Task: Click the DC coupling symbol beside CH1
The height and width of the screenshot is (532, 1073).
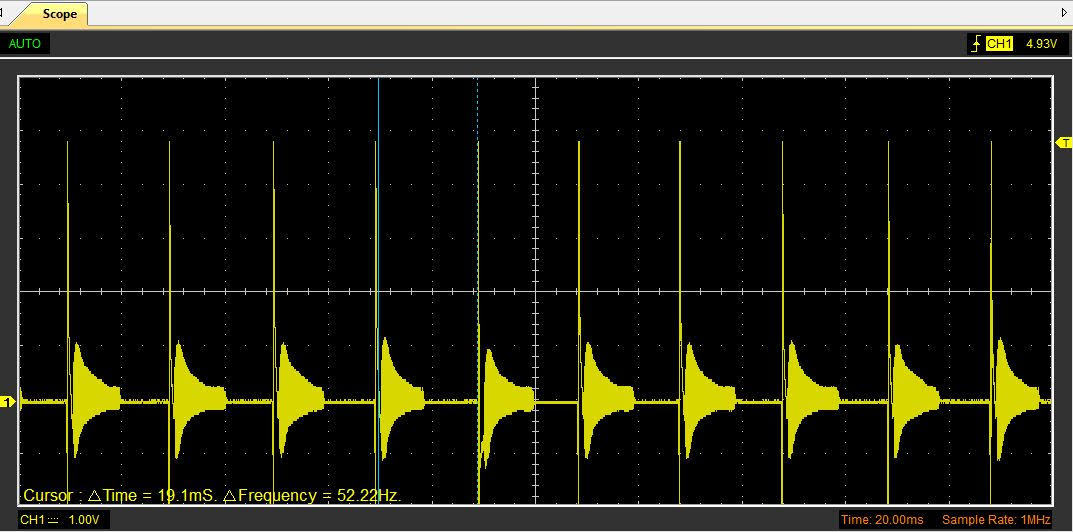Action: 54,521
